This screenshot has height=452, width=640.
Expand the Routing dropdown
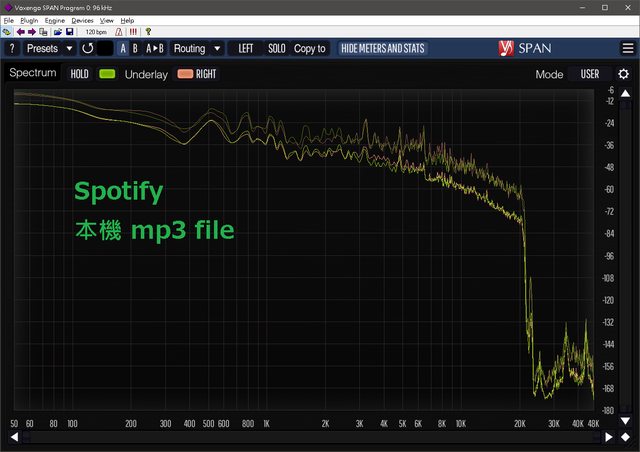[196, 48]
